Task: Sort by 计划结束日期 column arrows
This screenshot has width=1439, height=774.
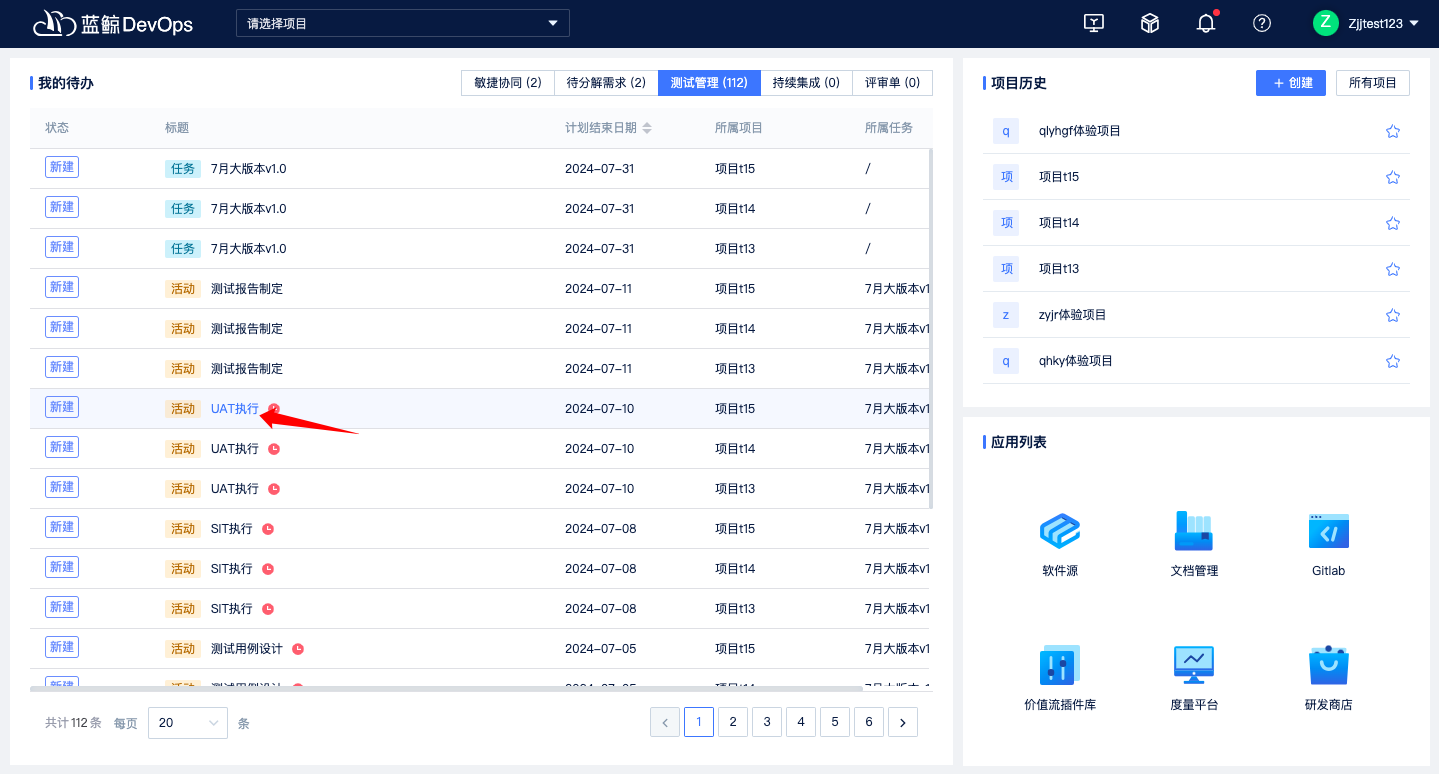Action: [x=647, y=128]
